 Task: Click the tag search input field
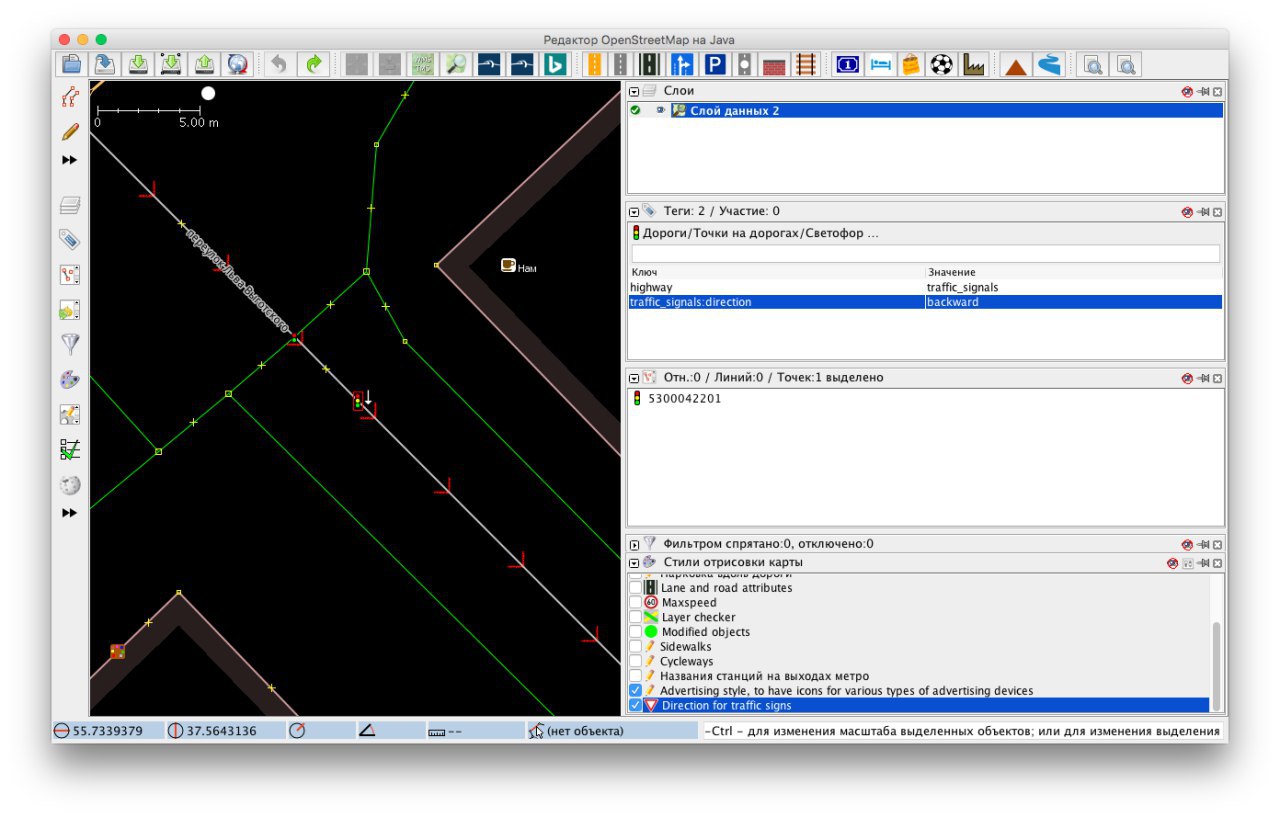925,254
